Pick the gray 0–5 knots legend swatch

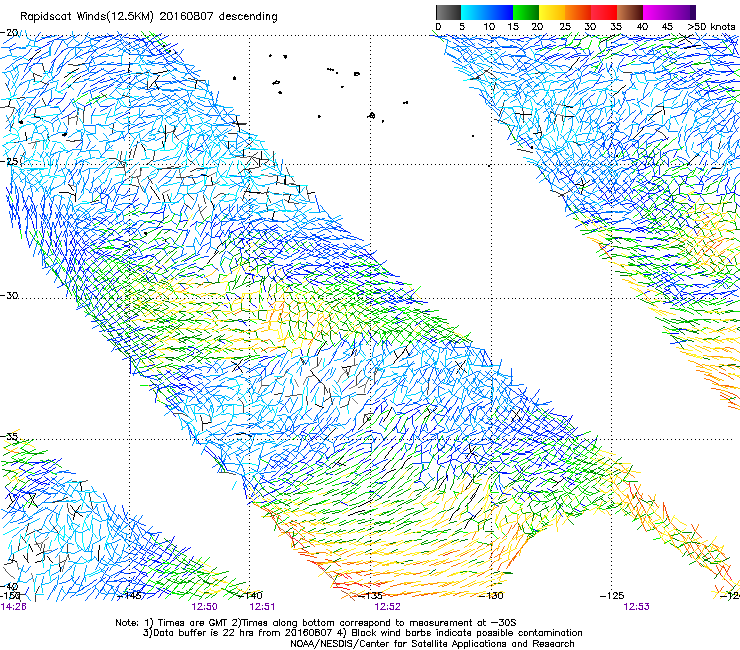448,12
